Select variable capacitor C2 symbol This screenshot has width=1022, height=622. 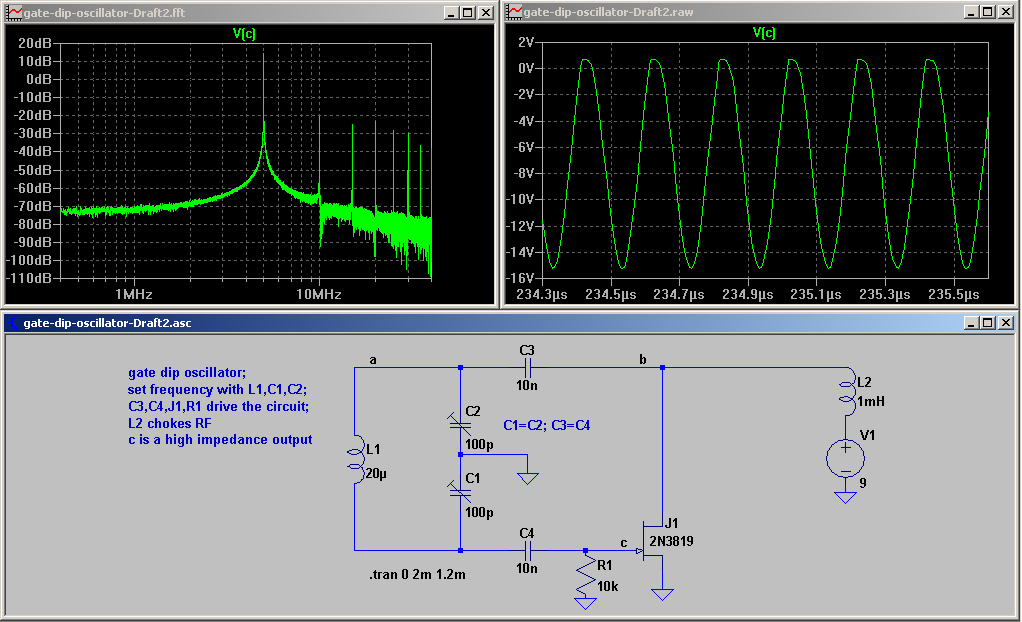coord(460,424)
